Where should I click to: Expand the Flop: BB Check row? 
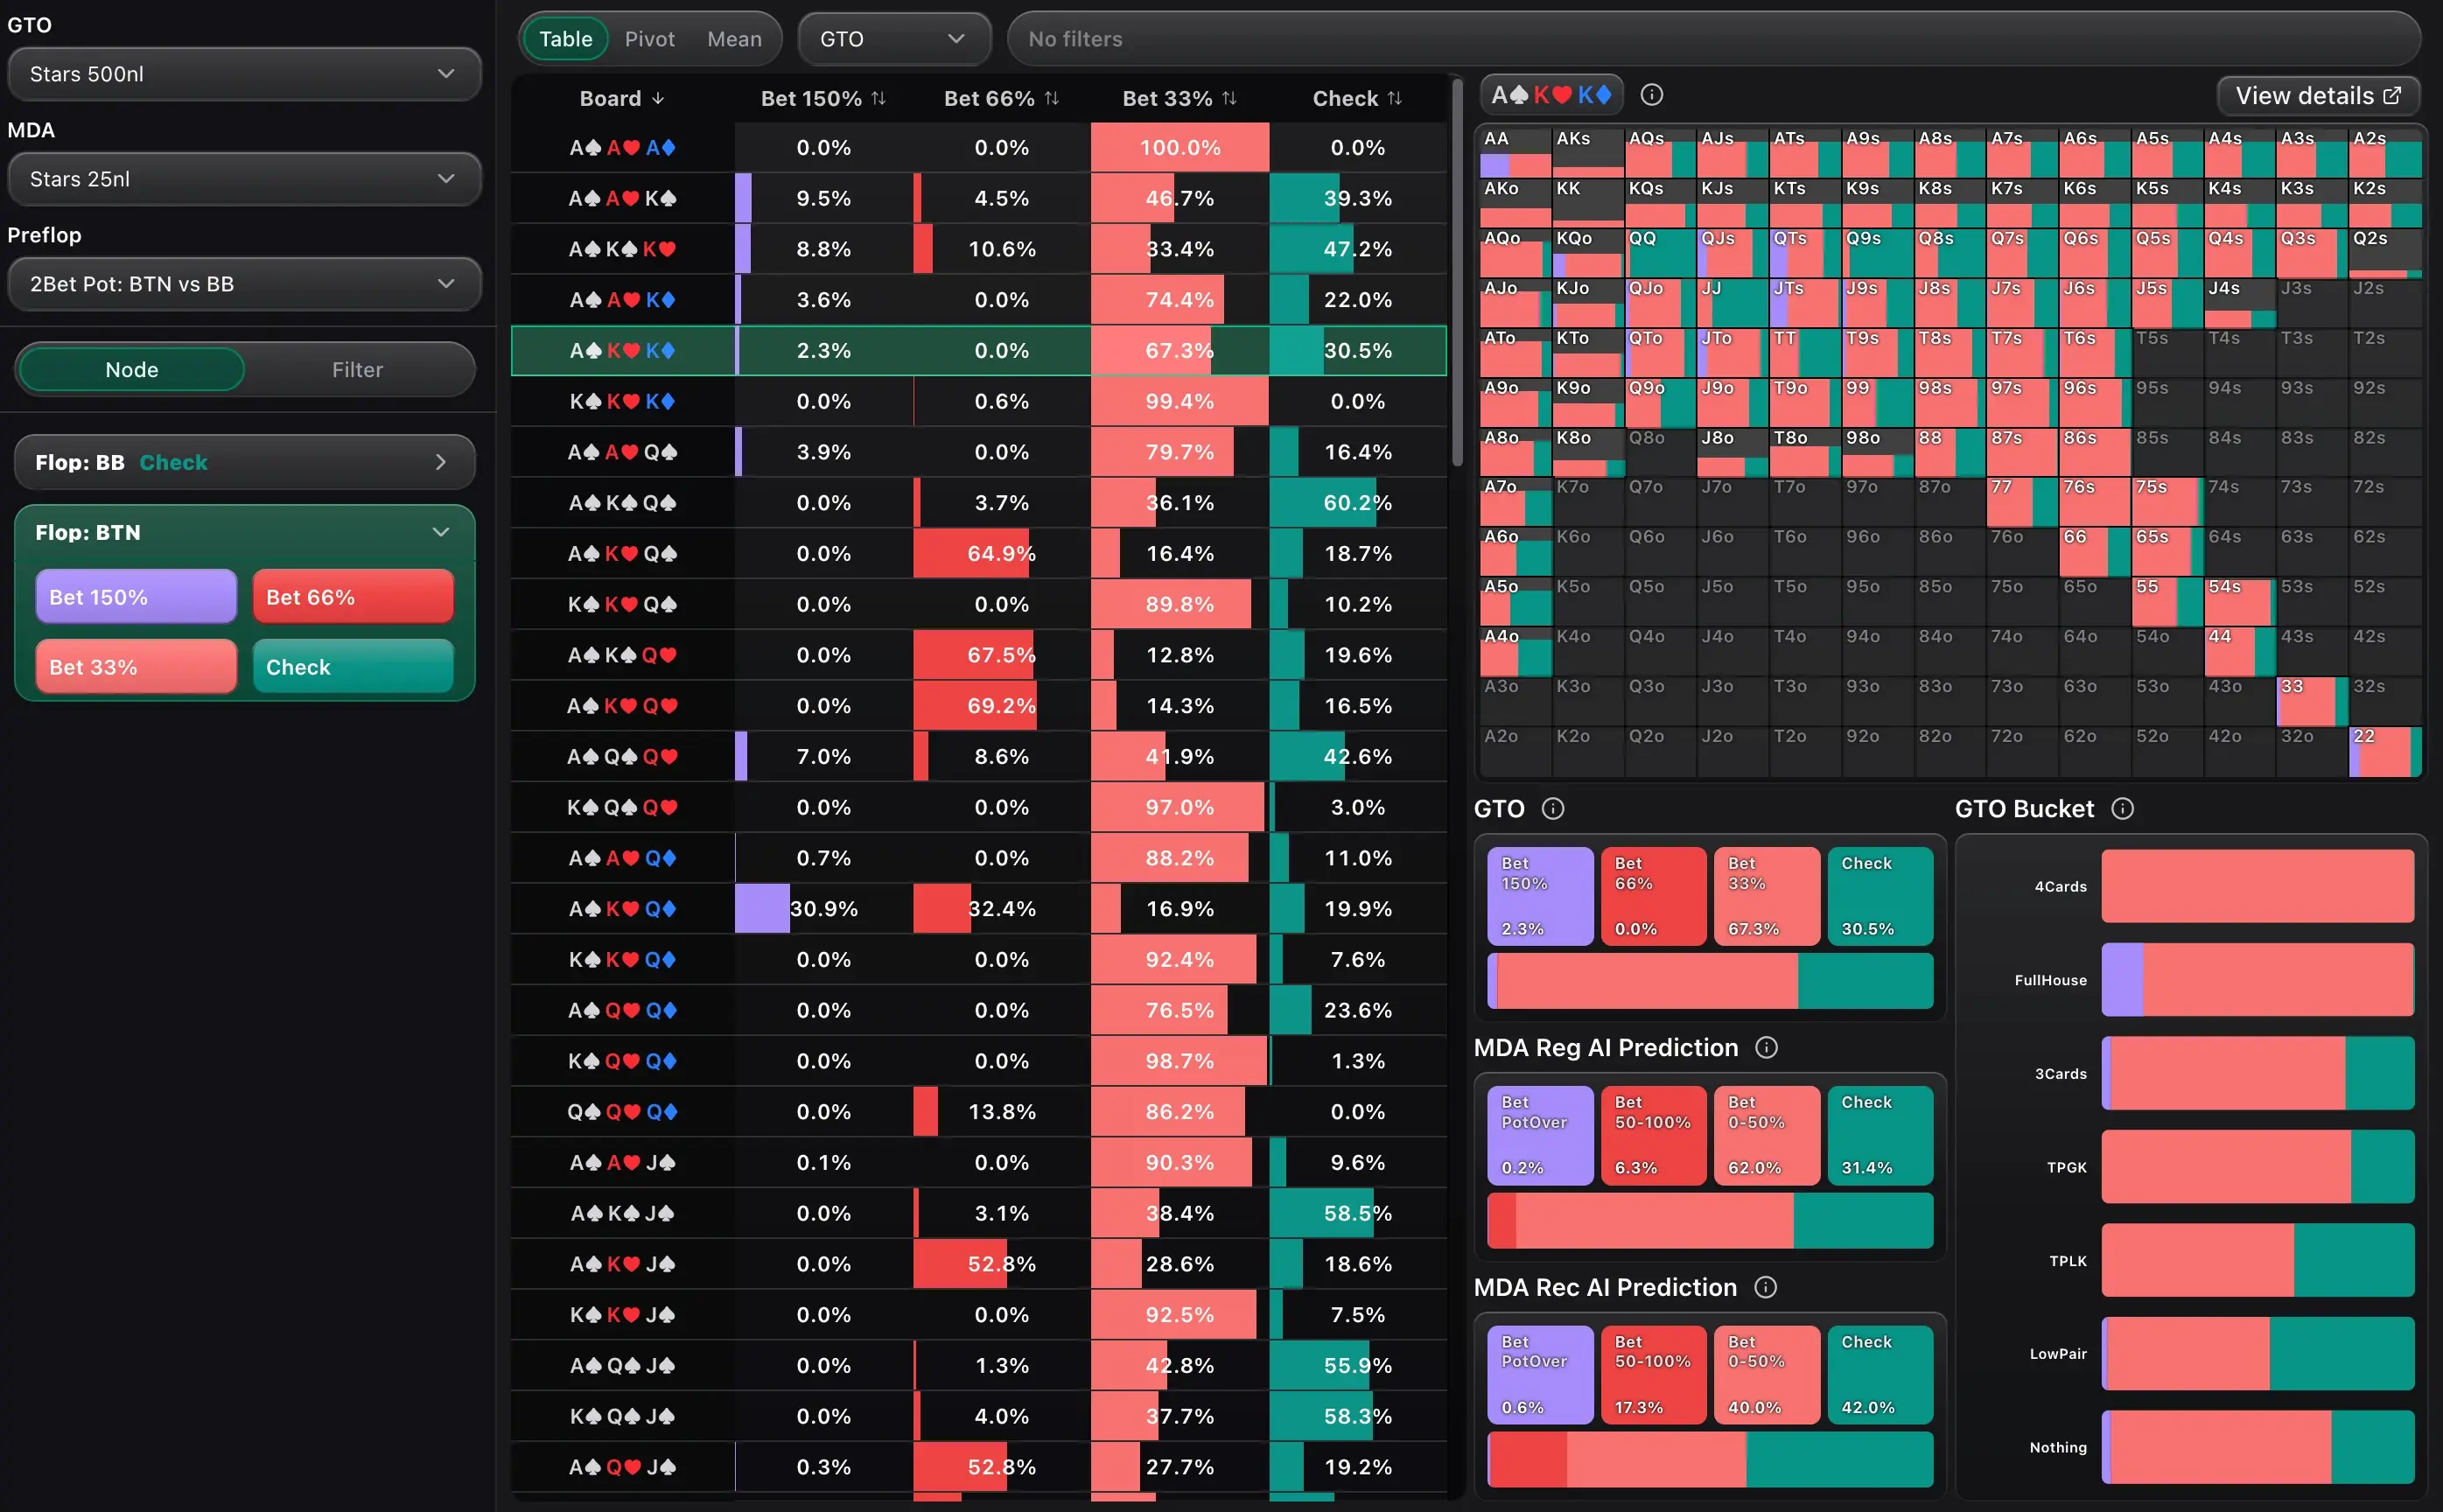pos(244,462)
